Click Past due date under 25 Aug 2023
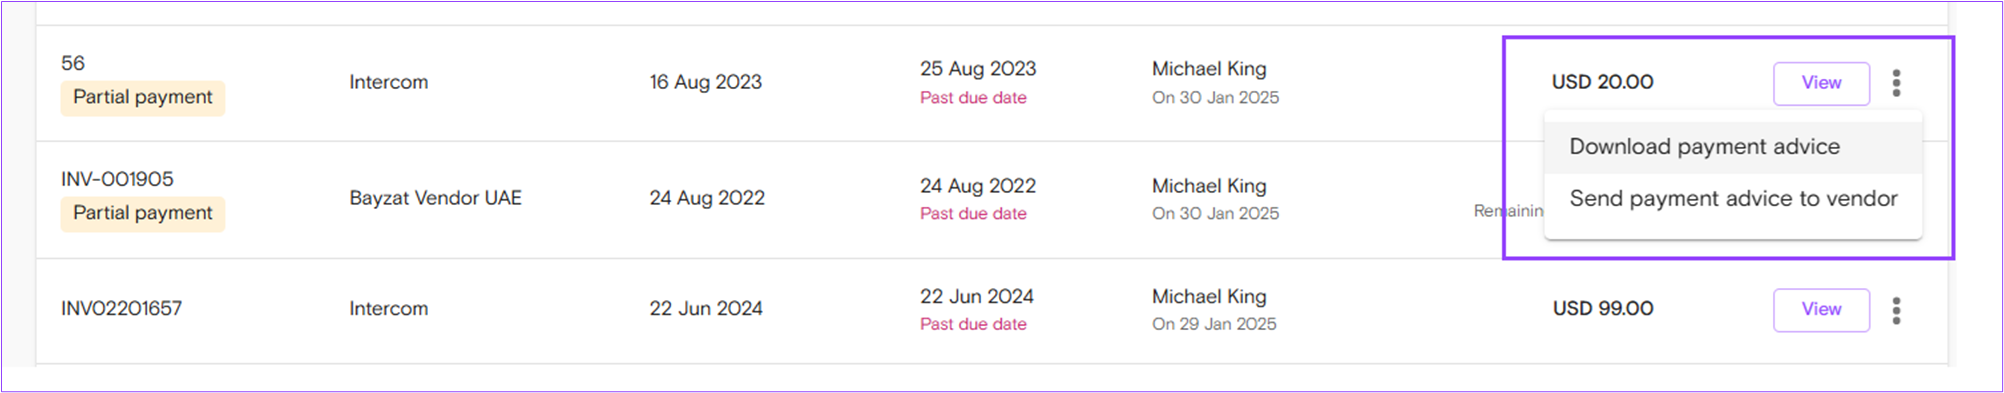Viewport: 2004px width, 393px height. click(x=973, y=98)
